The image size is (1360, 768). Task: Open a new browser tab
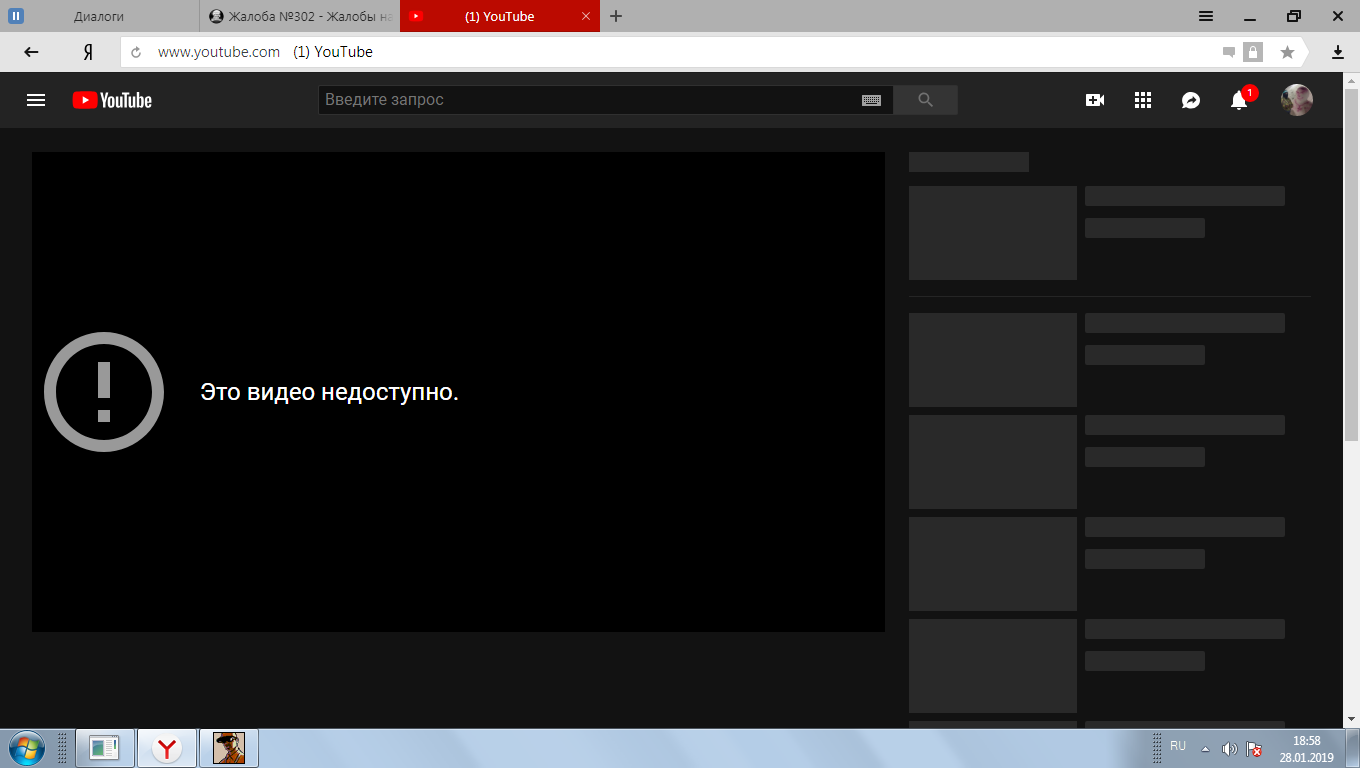pyautogui.click(x=616, y=16)
